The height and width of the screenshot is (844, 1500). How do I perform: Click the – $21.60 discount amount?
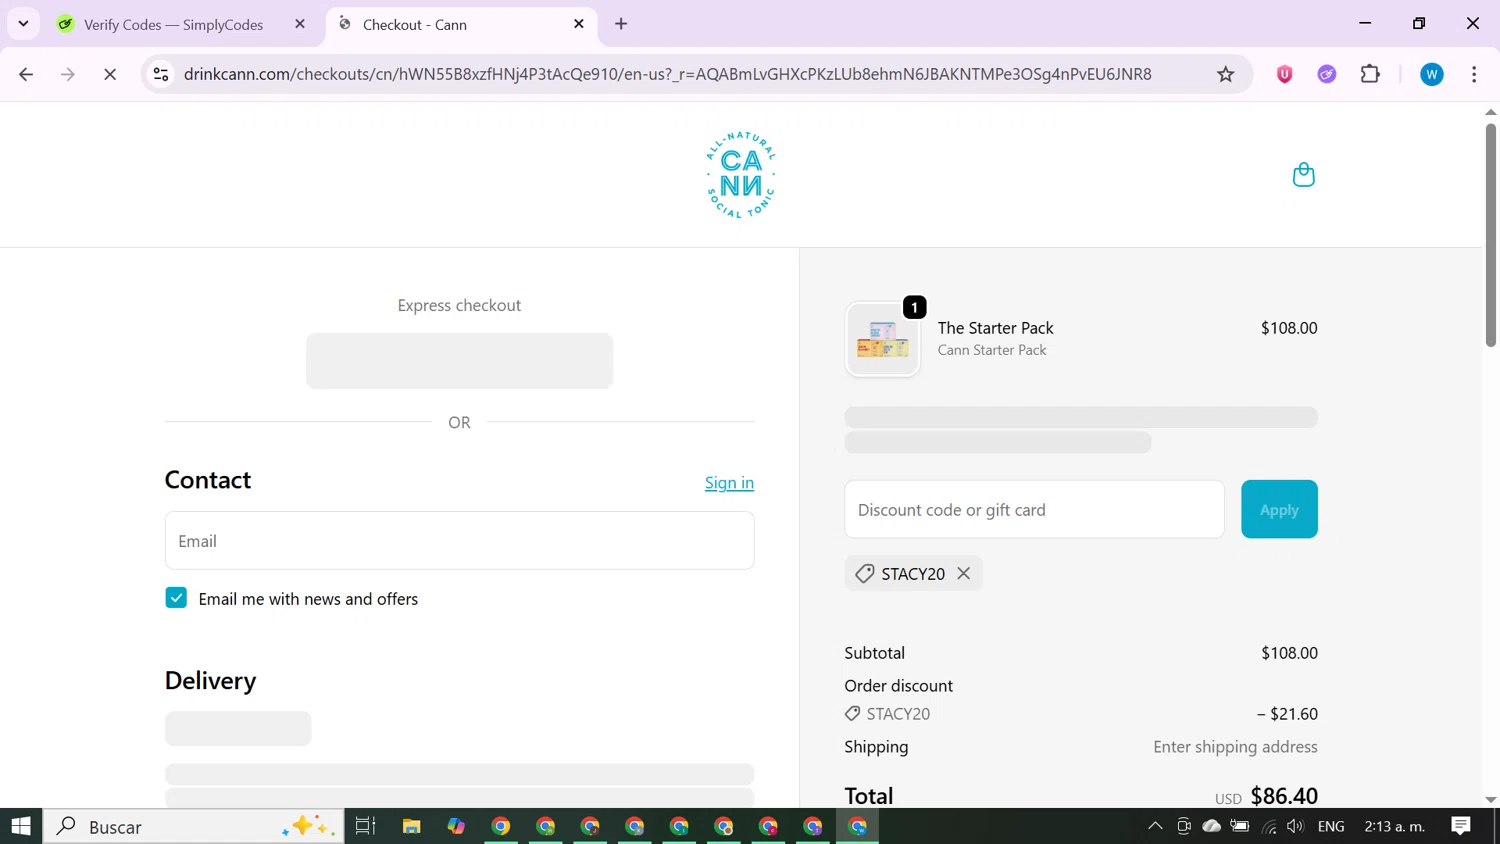[x=1287, y=714]
